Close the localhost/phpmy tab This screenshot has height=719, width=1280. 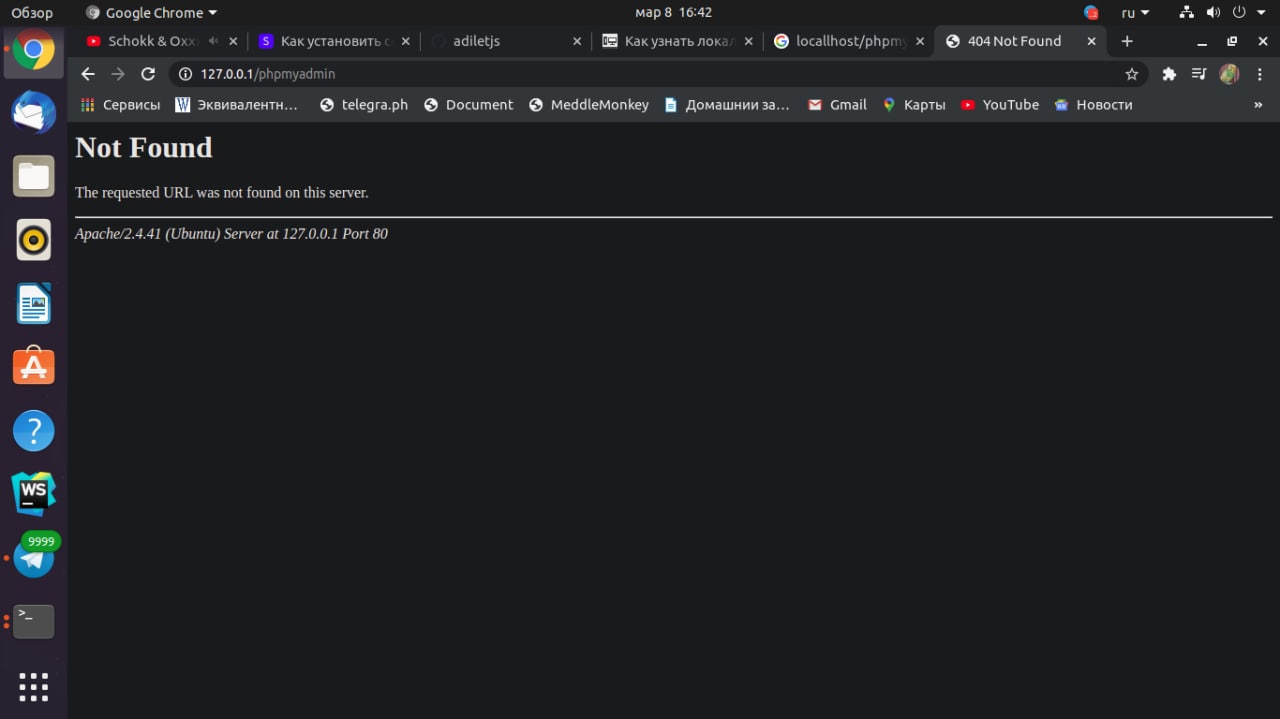click(920, 41)
